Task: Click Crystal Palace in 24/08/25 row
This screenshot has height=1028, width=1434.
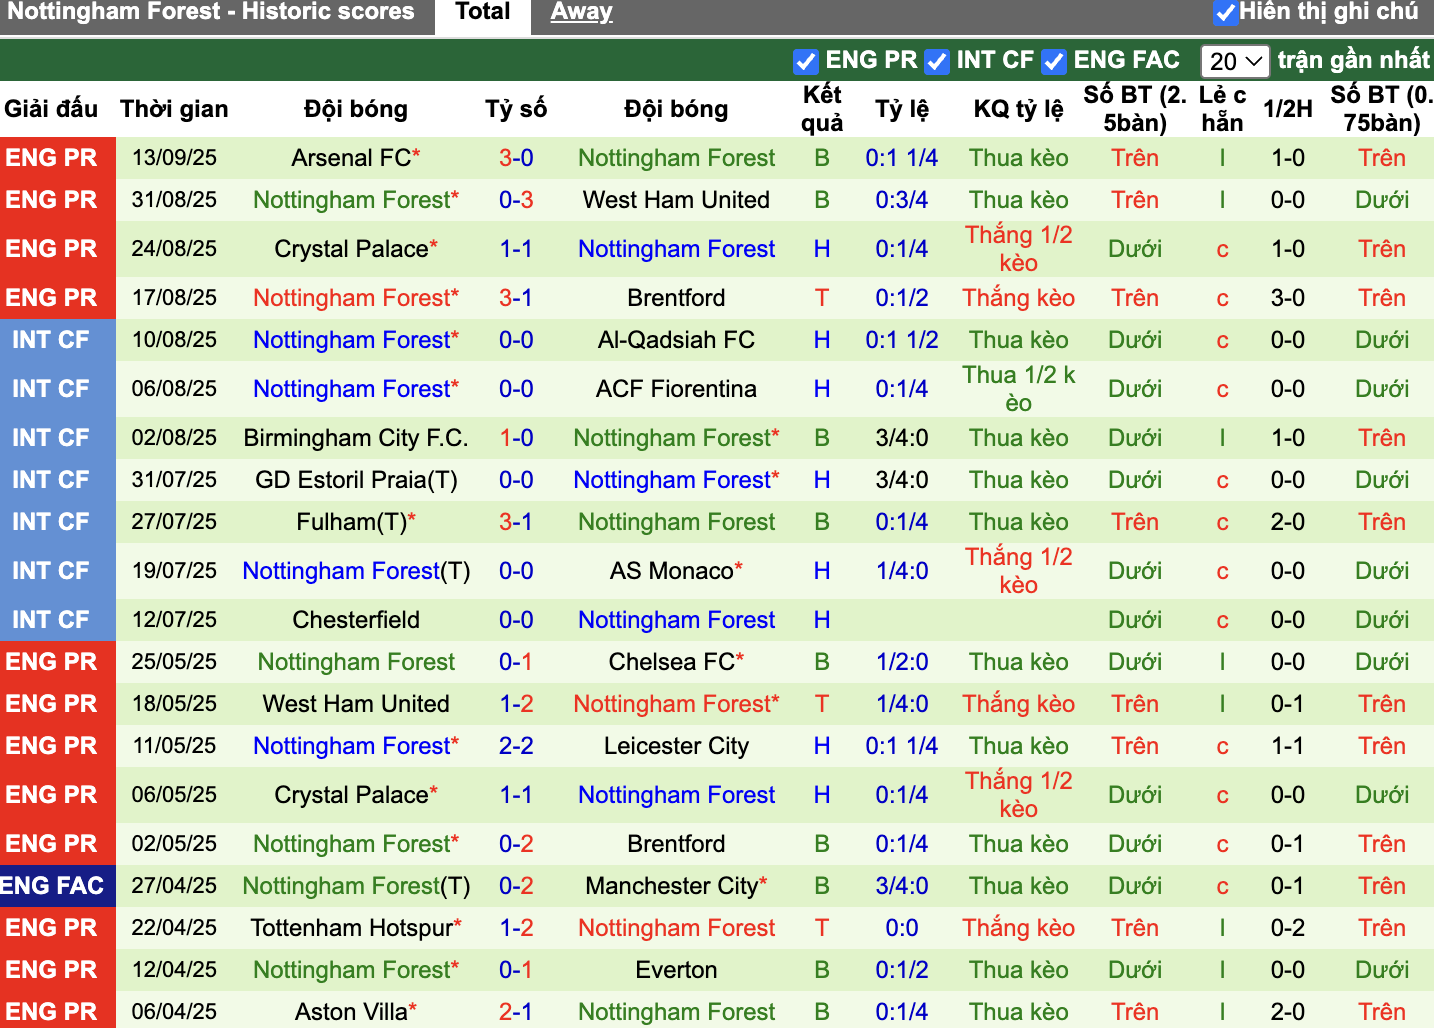Action: point(351,249)
